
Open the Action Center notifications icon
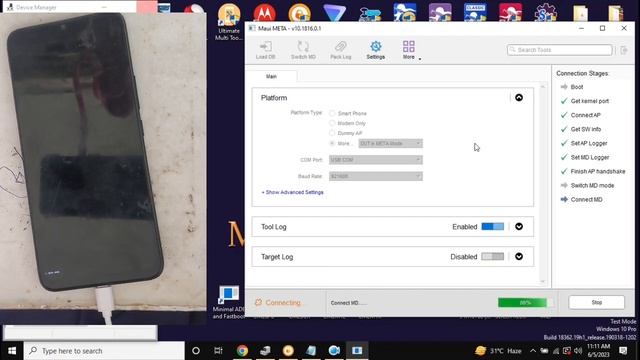tap(623, 351)
